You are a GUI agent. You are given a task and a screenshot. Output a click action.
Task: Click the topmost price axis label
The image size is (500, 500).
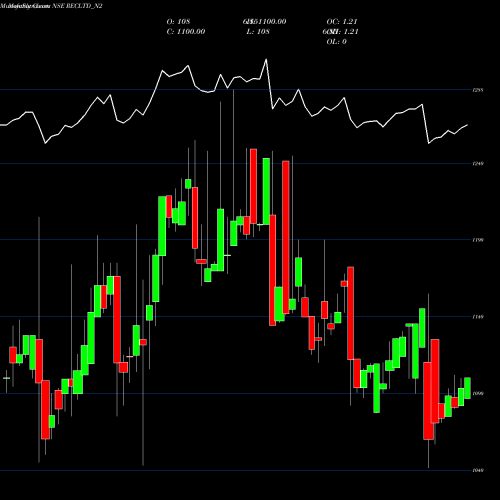click(x=478, y=90)
